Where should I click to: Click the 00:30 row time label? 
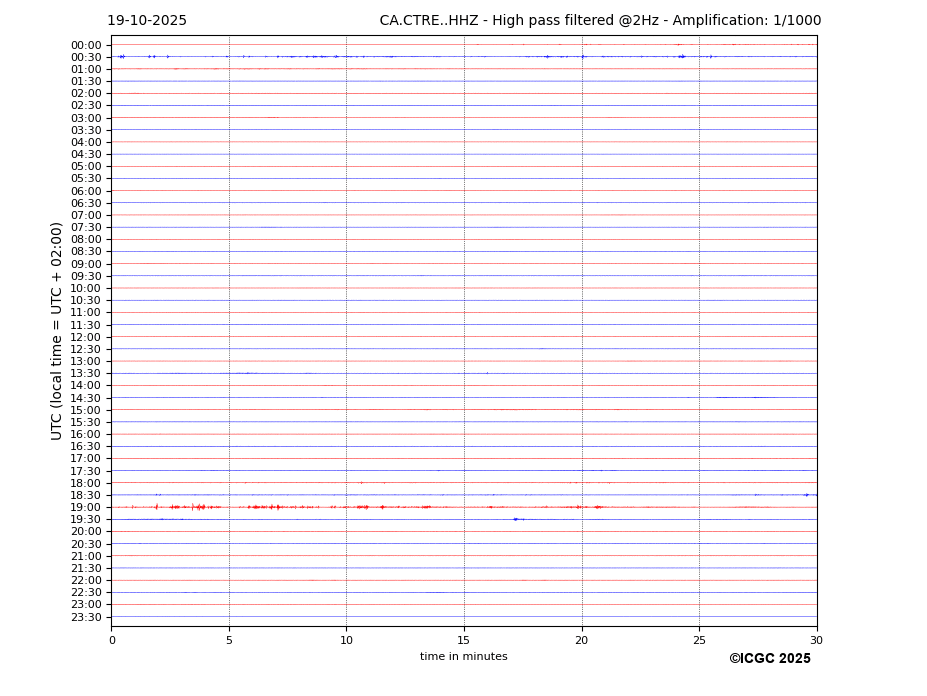coord(85,57)
